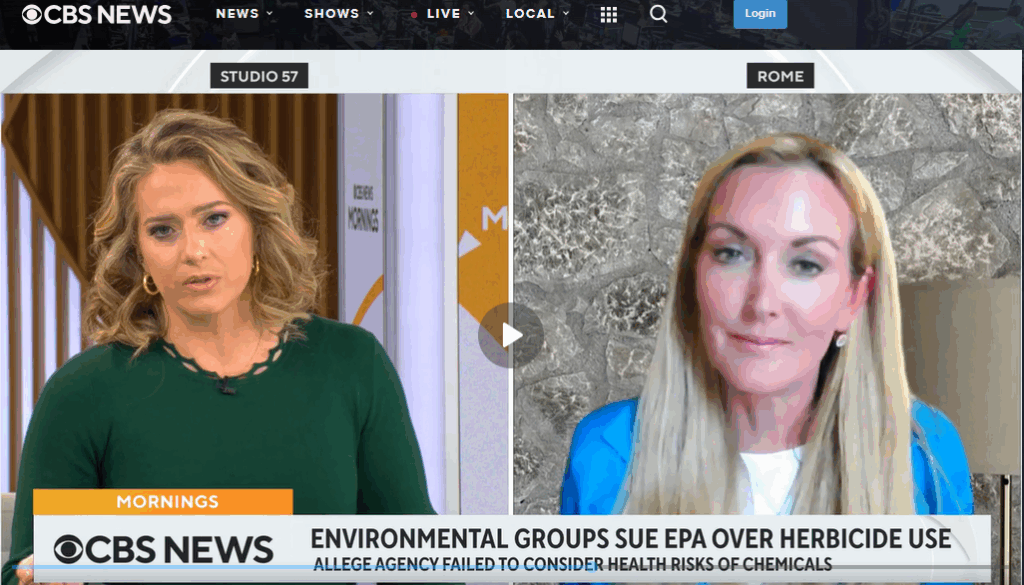
Task: Expand the News dropdown arrow
Action: tap(270, 14)
